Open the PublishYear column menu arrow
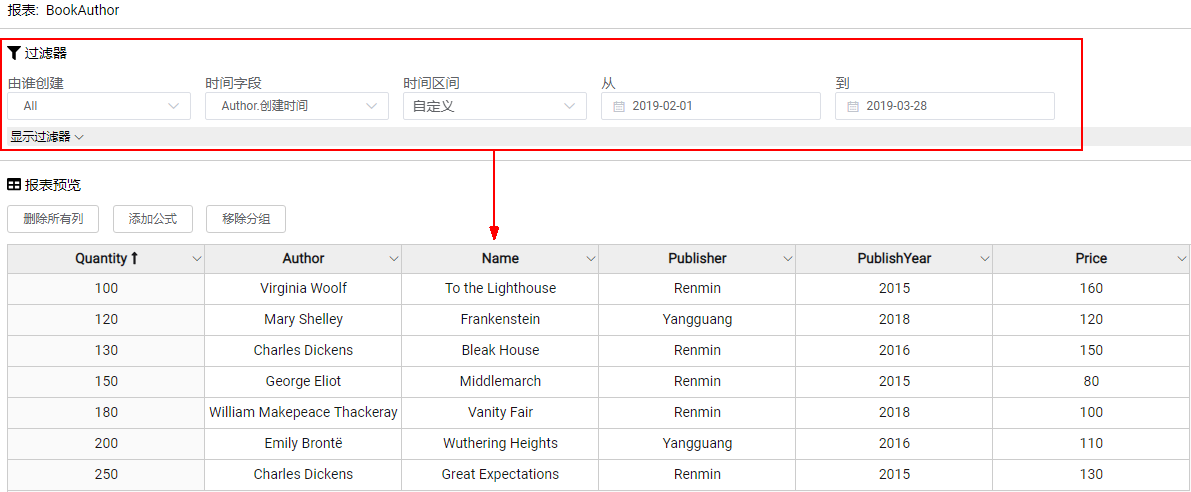1191x492 pixels. pos(985,259)
